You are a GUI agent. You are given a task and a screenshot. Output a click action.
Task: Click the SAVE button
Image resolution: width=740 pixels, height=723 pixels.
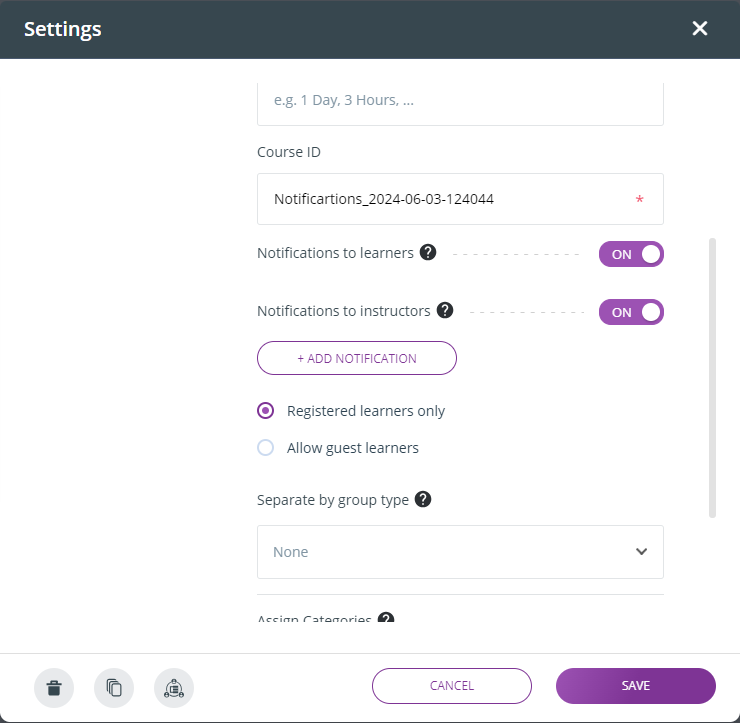pyautogui.click(x=636, y=686)
